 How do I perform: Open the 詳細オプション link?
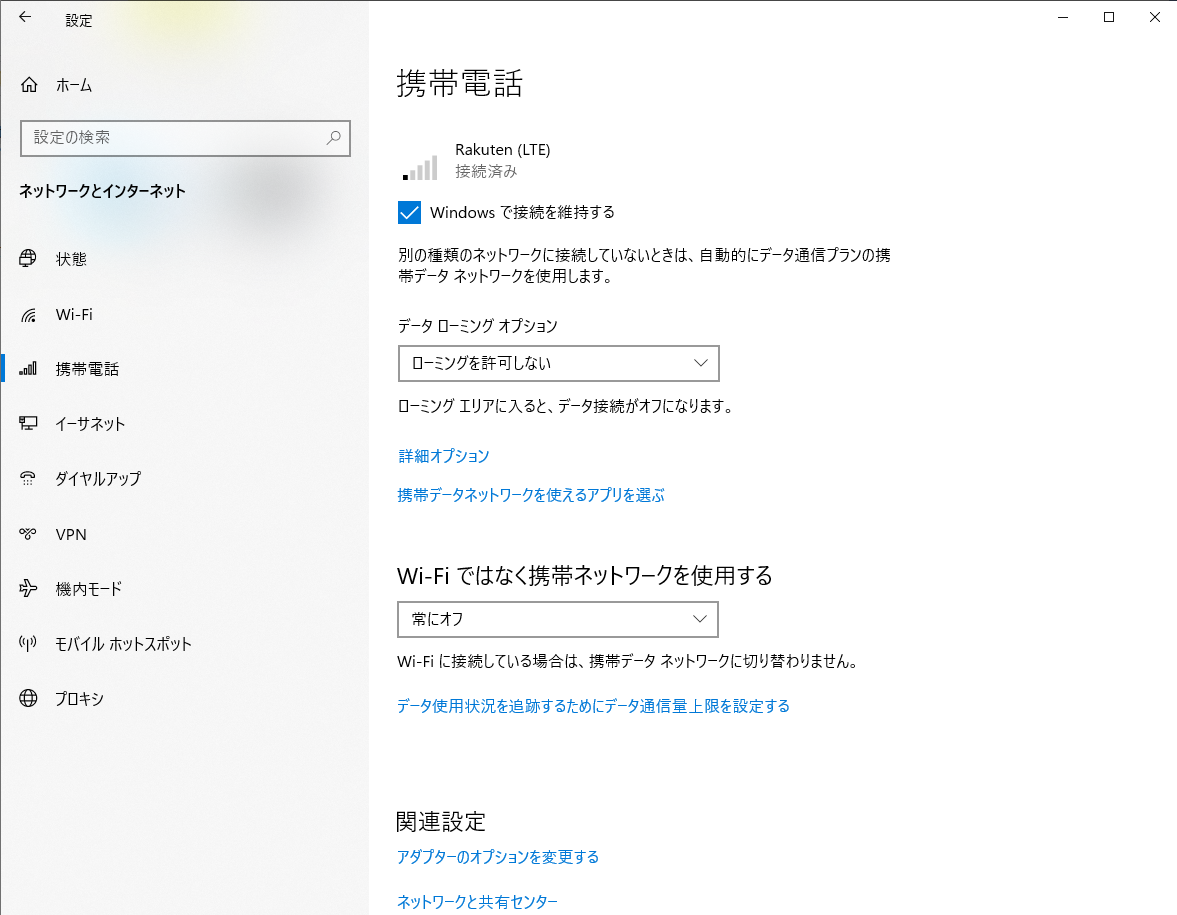coord(443,456)
